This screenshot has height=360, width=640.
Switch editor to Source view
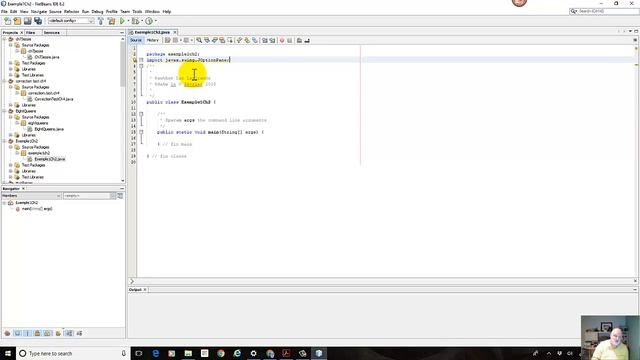136,40
